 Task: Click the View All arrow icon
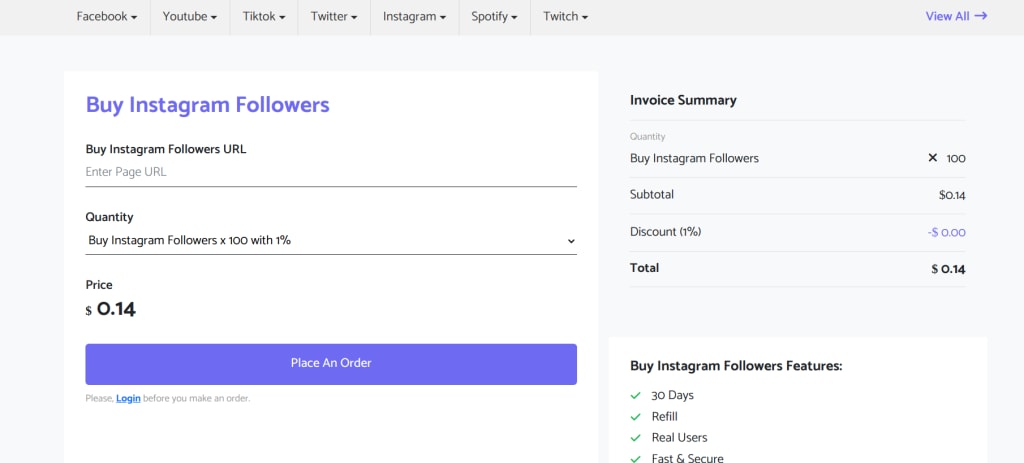(x=981, y=16)
